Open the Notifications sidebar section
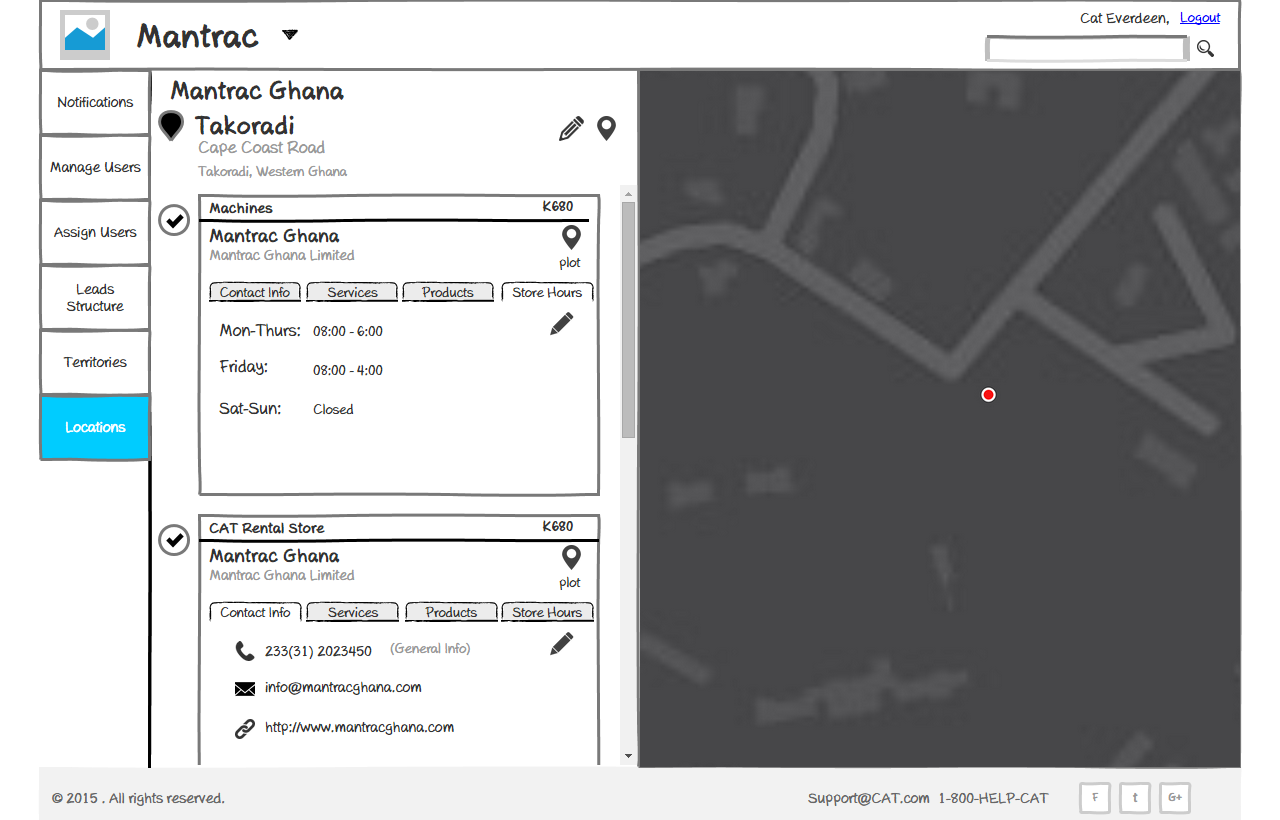 [x=95, y=102]
